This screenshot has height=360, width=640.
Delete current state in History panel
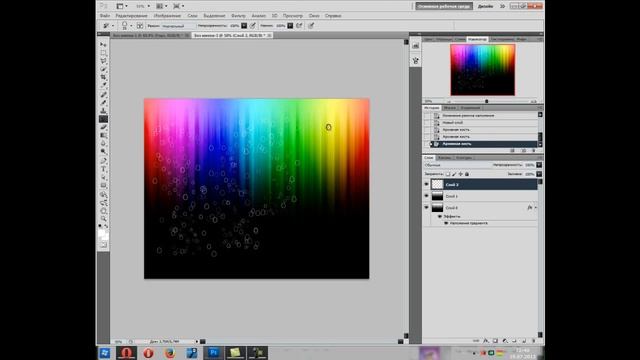pyautogui.click(x=533, y=151)
